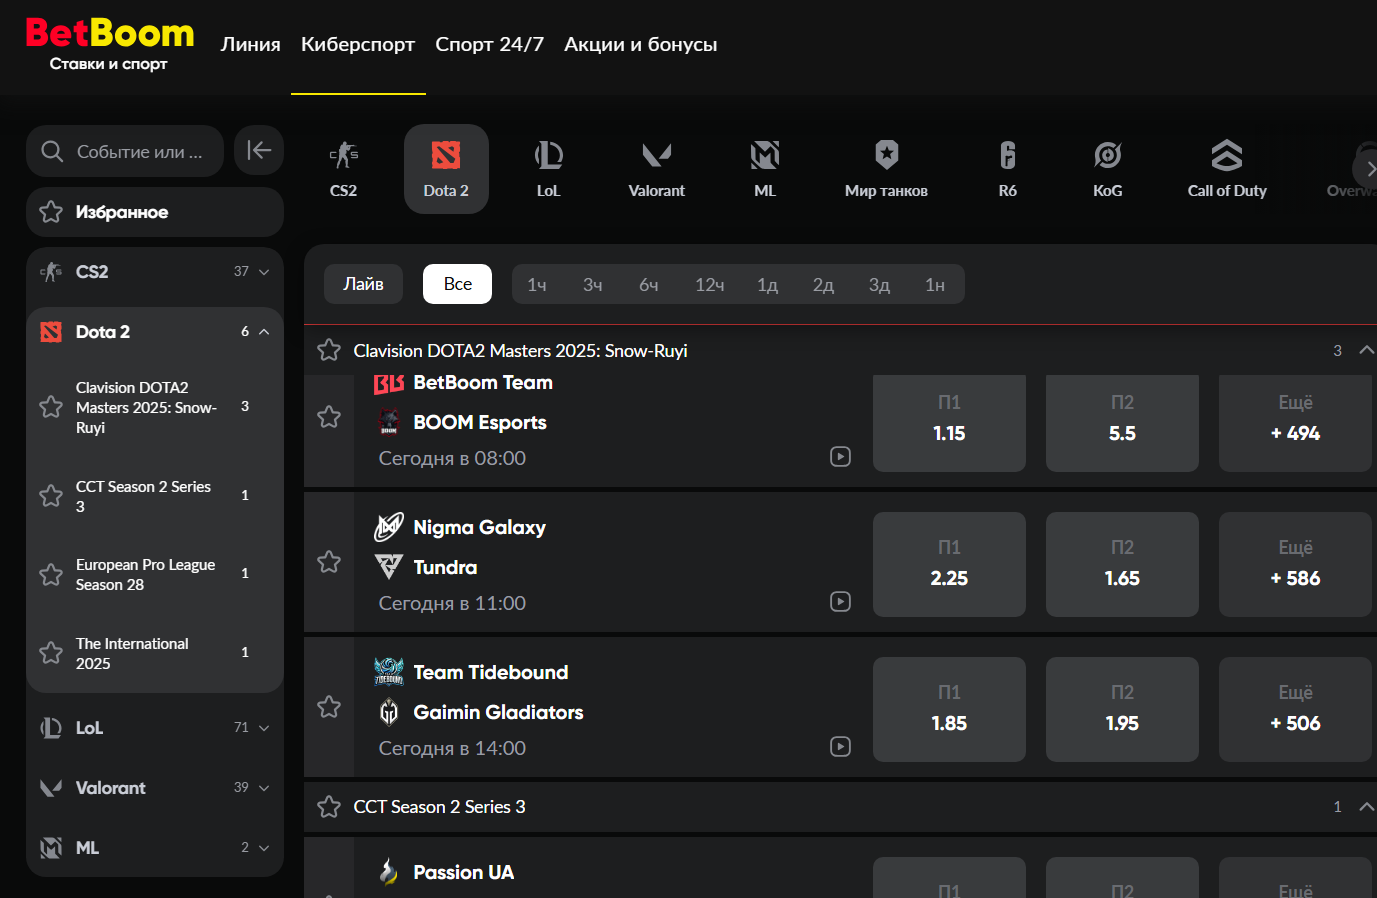Open Спорт 24/7 navigation tab

point(489,44)
